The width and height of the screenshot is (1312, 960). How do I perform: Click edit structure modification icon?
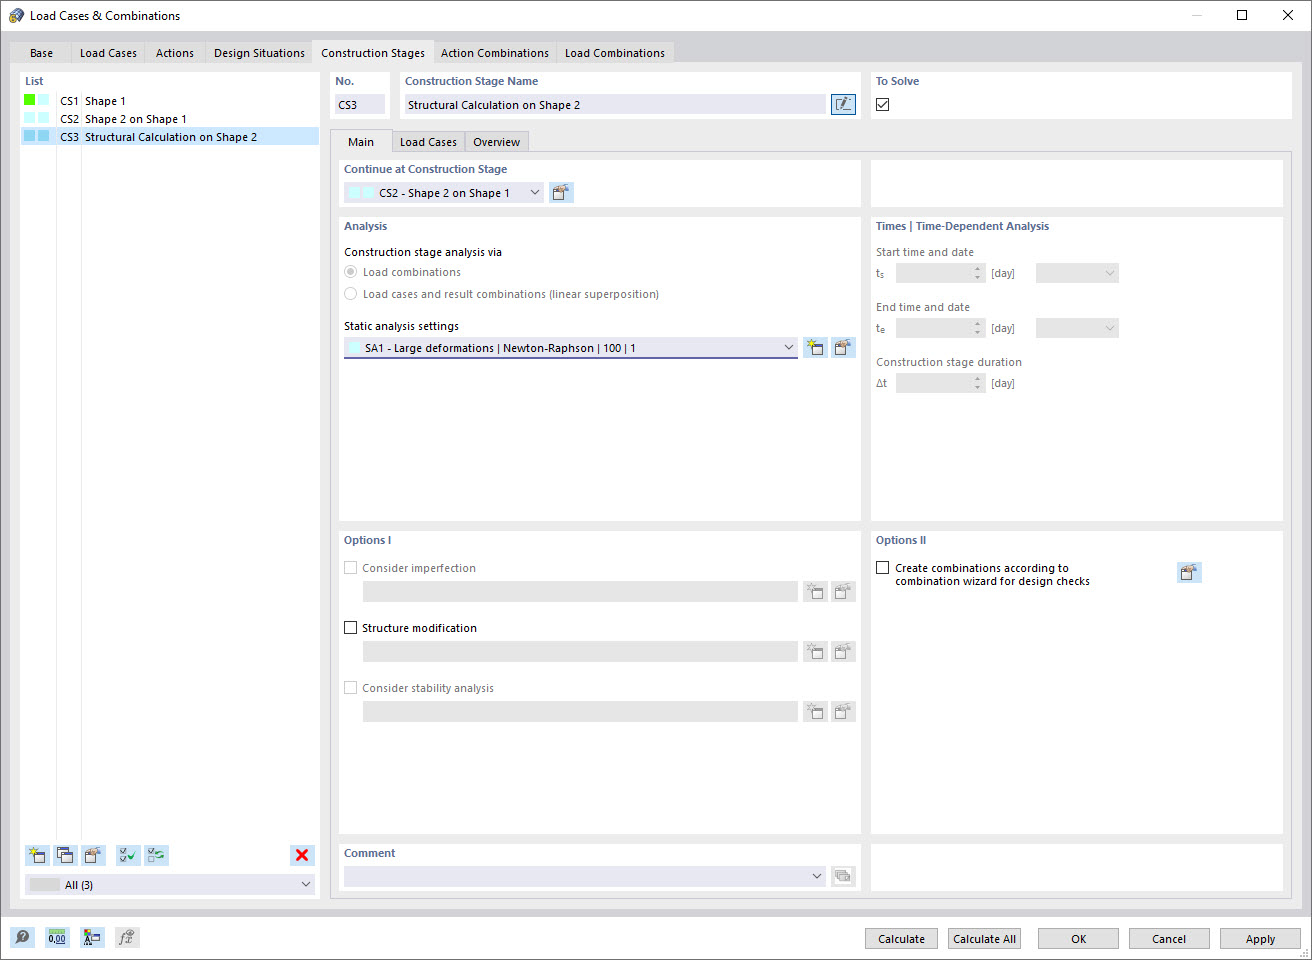(x=843, y=651)
